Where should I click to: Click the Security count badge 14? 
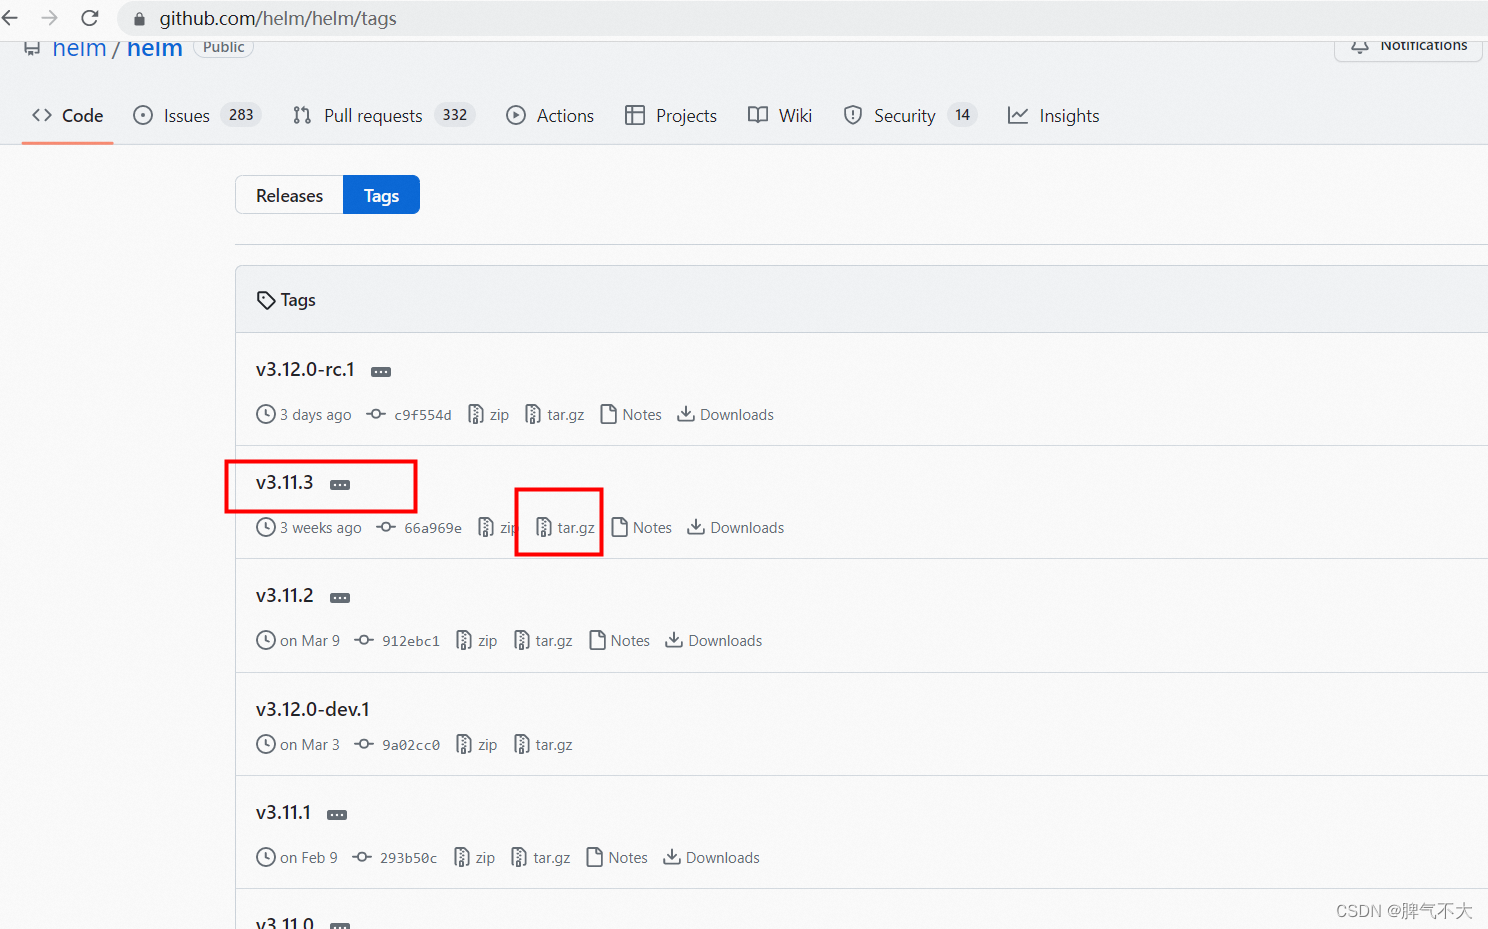click(962, 115)
